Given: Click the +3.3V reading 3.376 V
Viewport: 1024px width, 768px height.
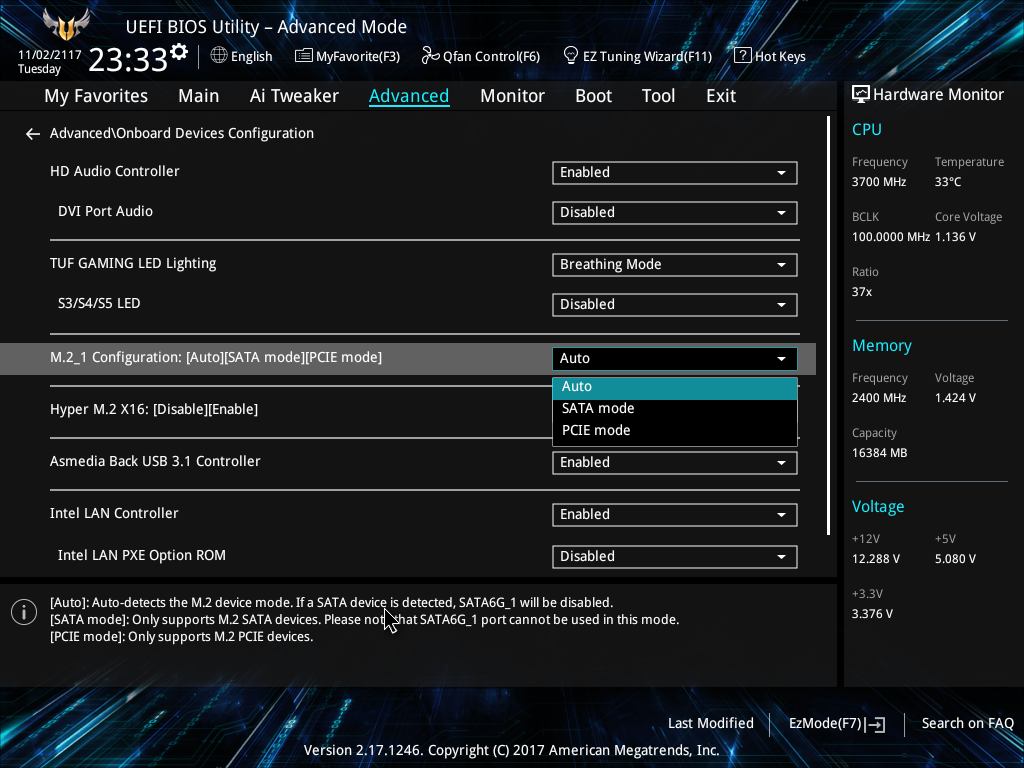Looking at the screenshot, I should [x=872, y=614].
